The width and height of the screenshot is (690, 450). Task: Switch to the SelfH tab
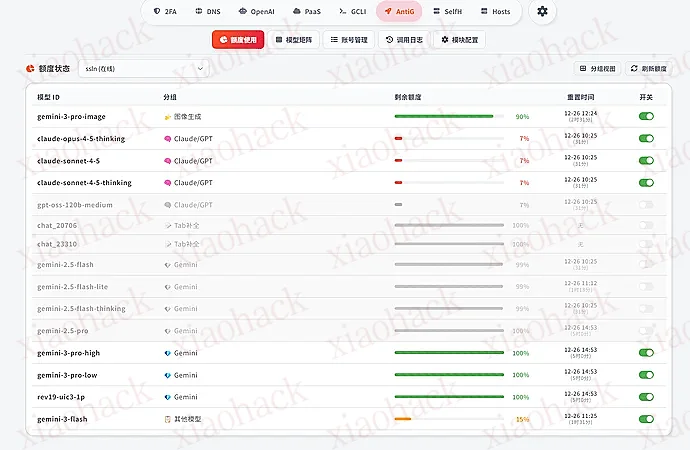[x=447, y=12]
